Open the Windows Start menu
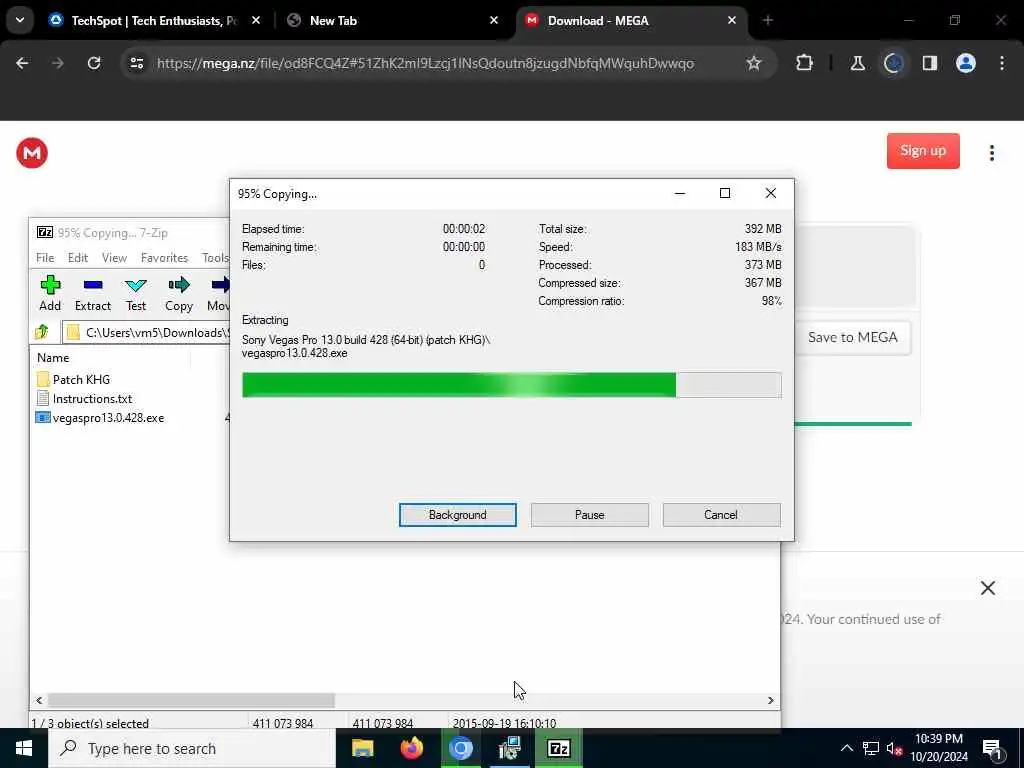 [24, 748]
